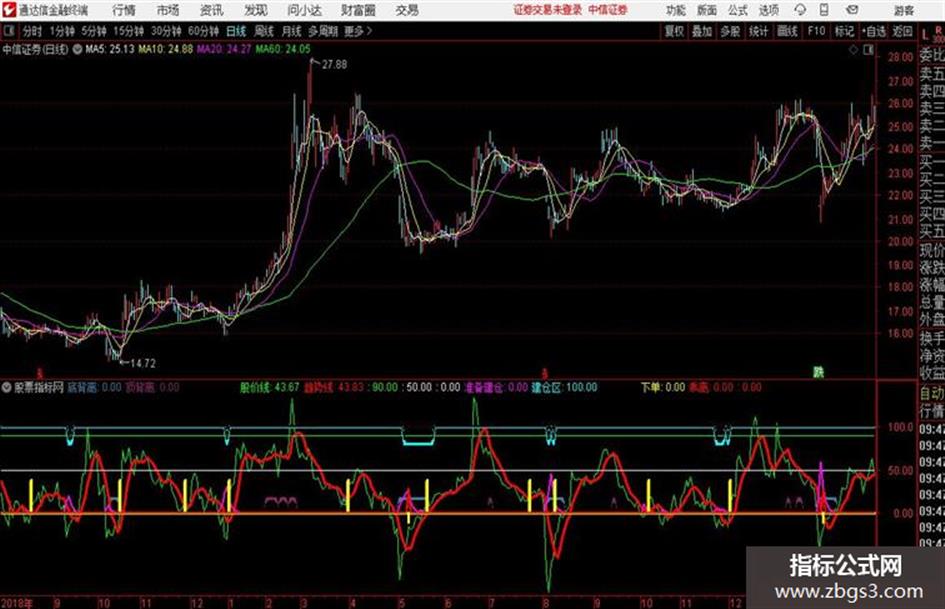This screenshot has width=945, height=609.
Task: Click the MA5: 25.13 value label
Action: [110, 49]
